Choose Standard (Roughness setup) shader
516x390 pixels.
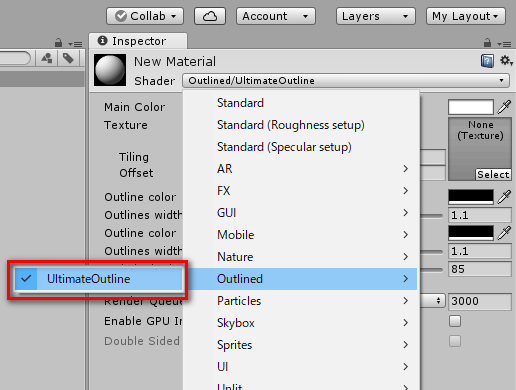point(300,125)
